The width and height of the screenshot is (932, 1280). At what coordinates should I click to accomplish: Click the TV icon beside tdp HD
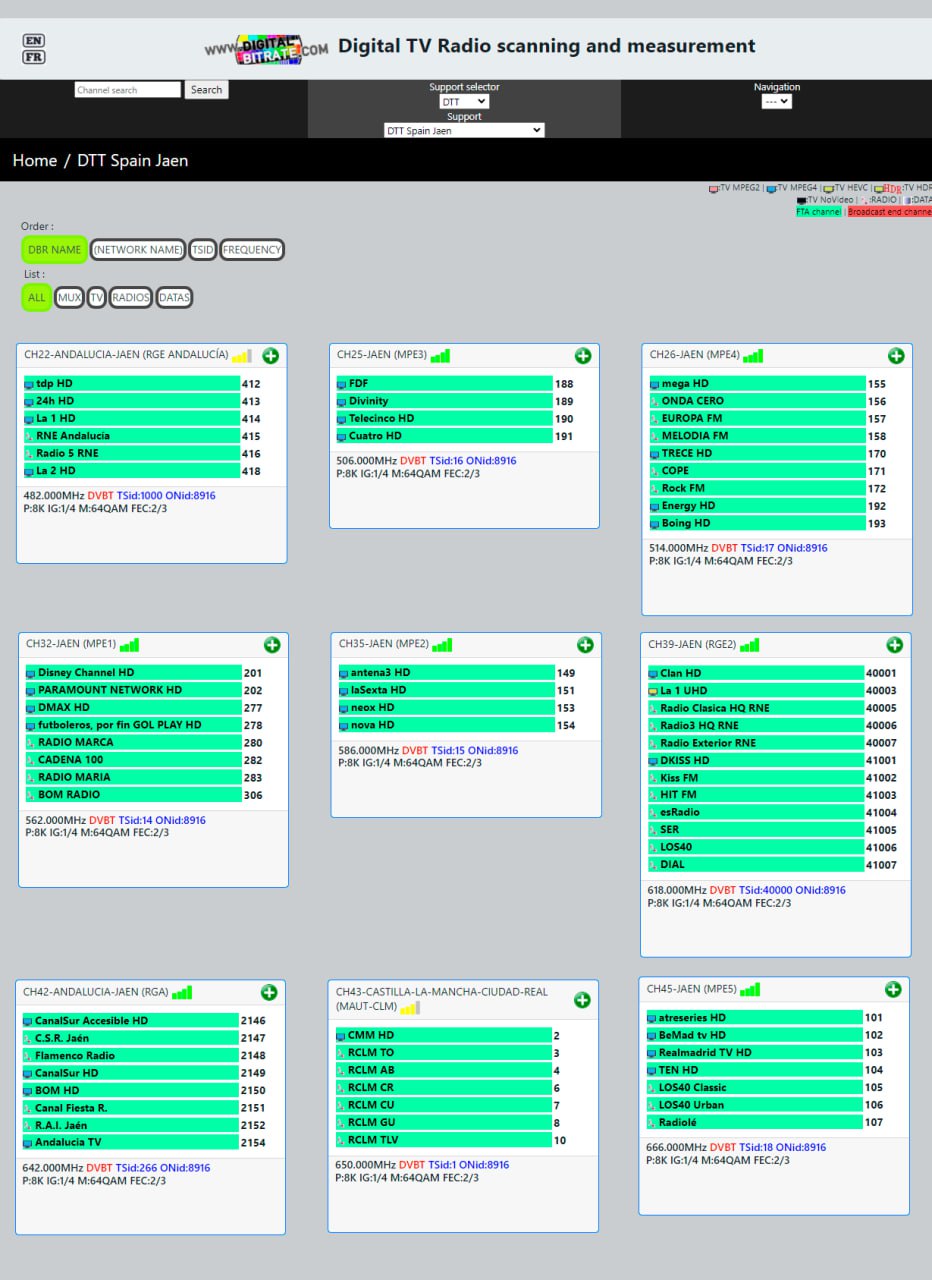tap(29, 384)
